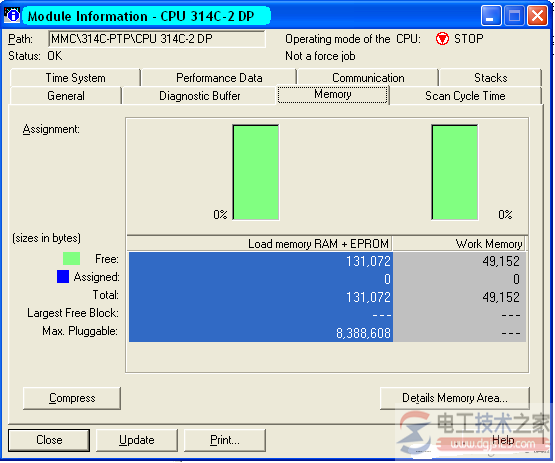
Task: Open the Communication tab
Action: [x=368, y=78]
